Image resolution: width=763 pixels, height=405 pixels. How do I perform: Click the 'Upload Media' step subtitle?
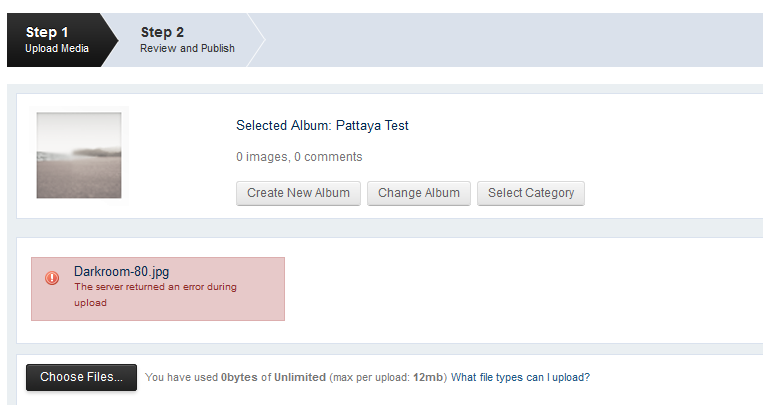57,48
